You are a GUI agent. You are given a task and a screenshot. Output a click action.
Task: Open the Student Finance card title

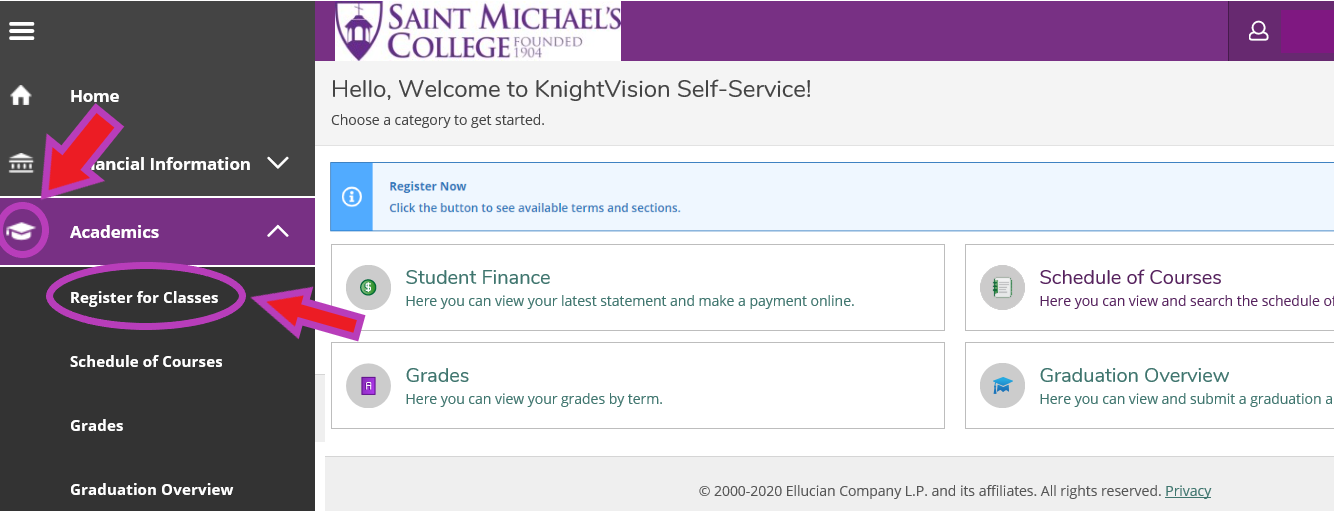pos(478,277)
